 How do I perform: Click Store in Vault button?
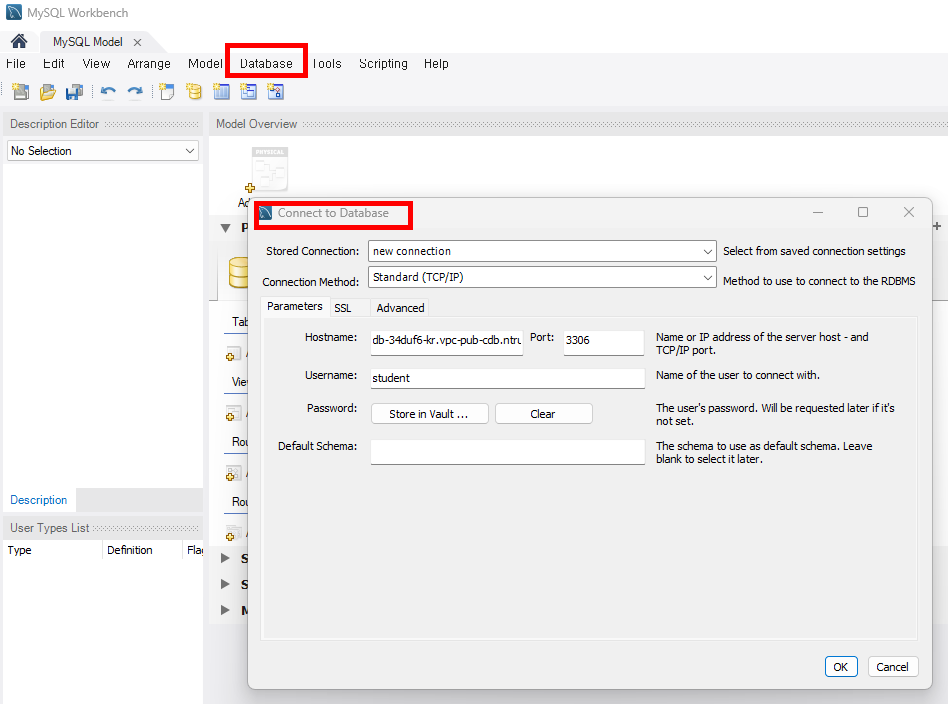click(429, 414)
